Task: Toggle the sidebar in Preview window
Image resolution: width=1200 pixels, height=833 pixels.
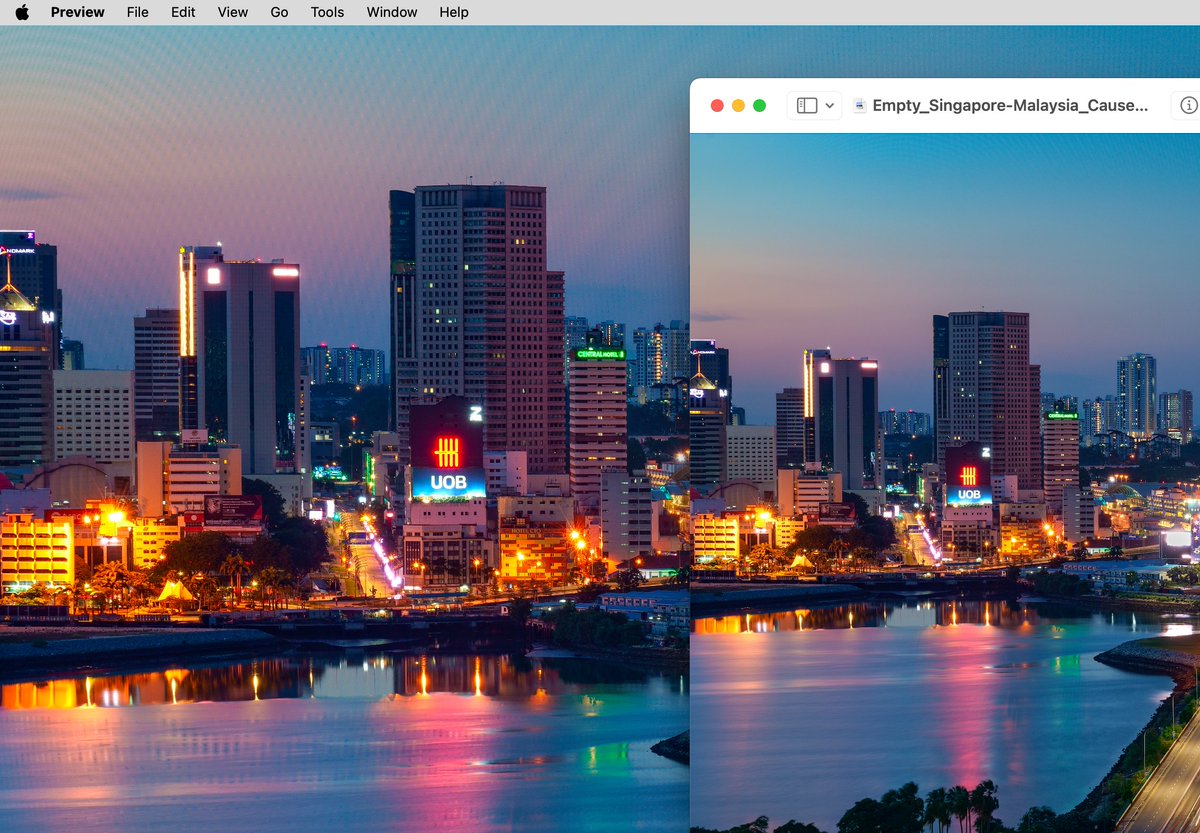Action: pyautogui.click(x=807, y=105)
